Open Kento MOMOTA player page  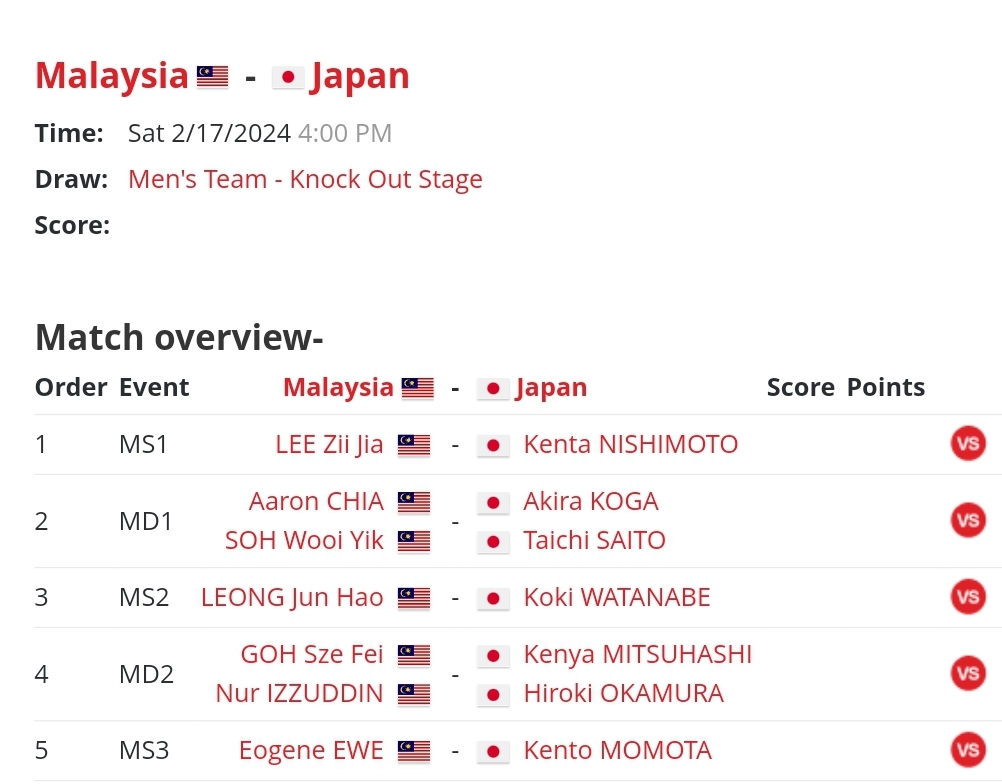(617, 750)
